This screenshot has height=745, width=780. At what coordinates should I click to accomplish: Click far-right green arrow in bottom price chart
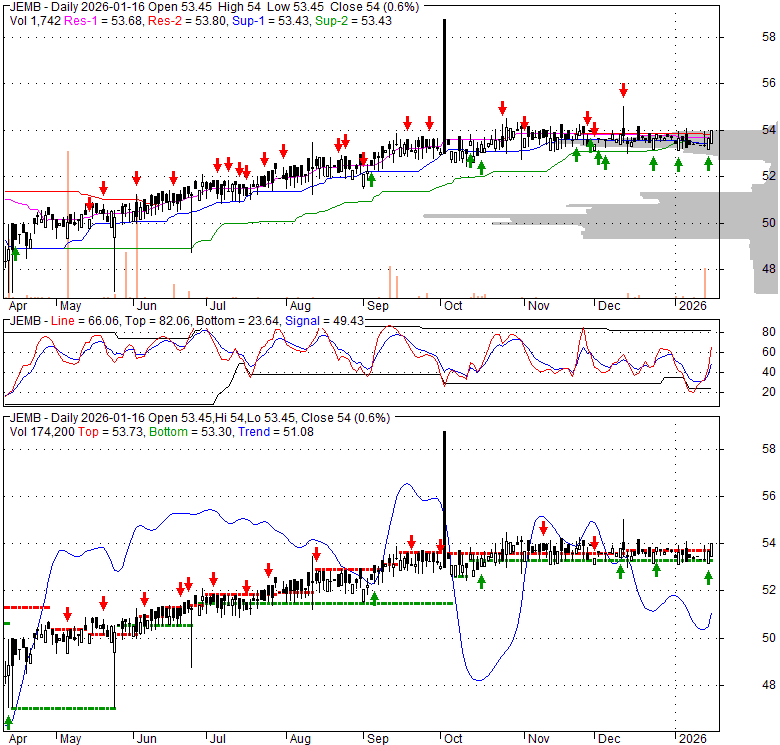[x=709, y=577]
